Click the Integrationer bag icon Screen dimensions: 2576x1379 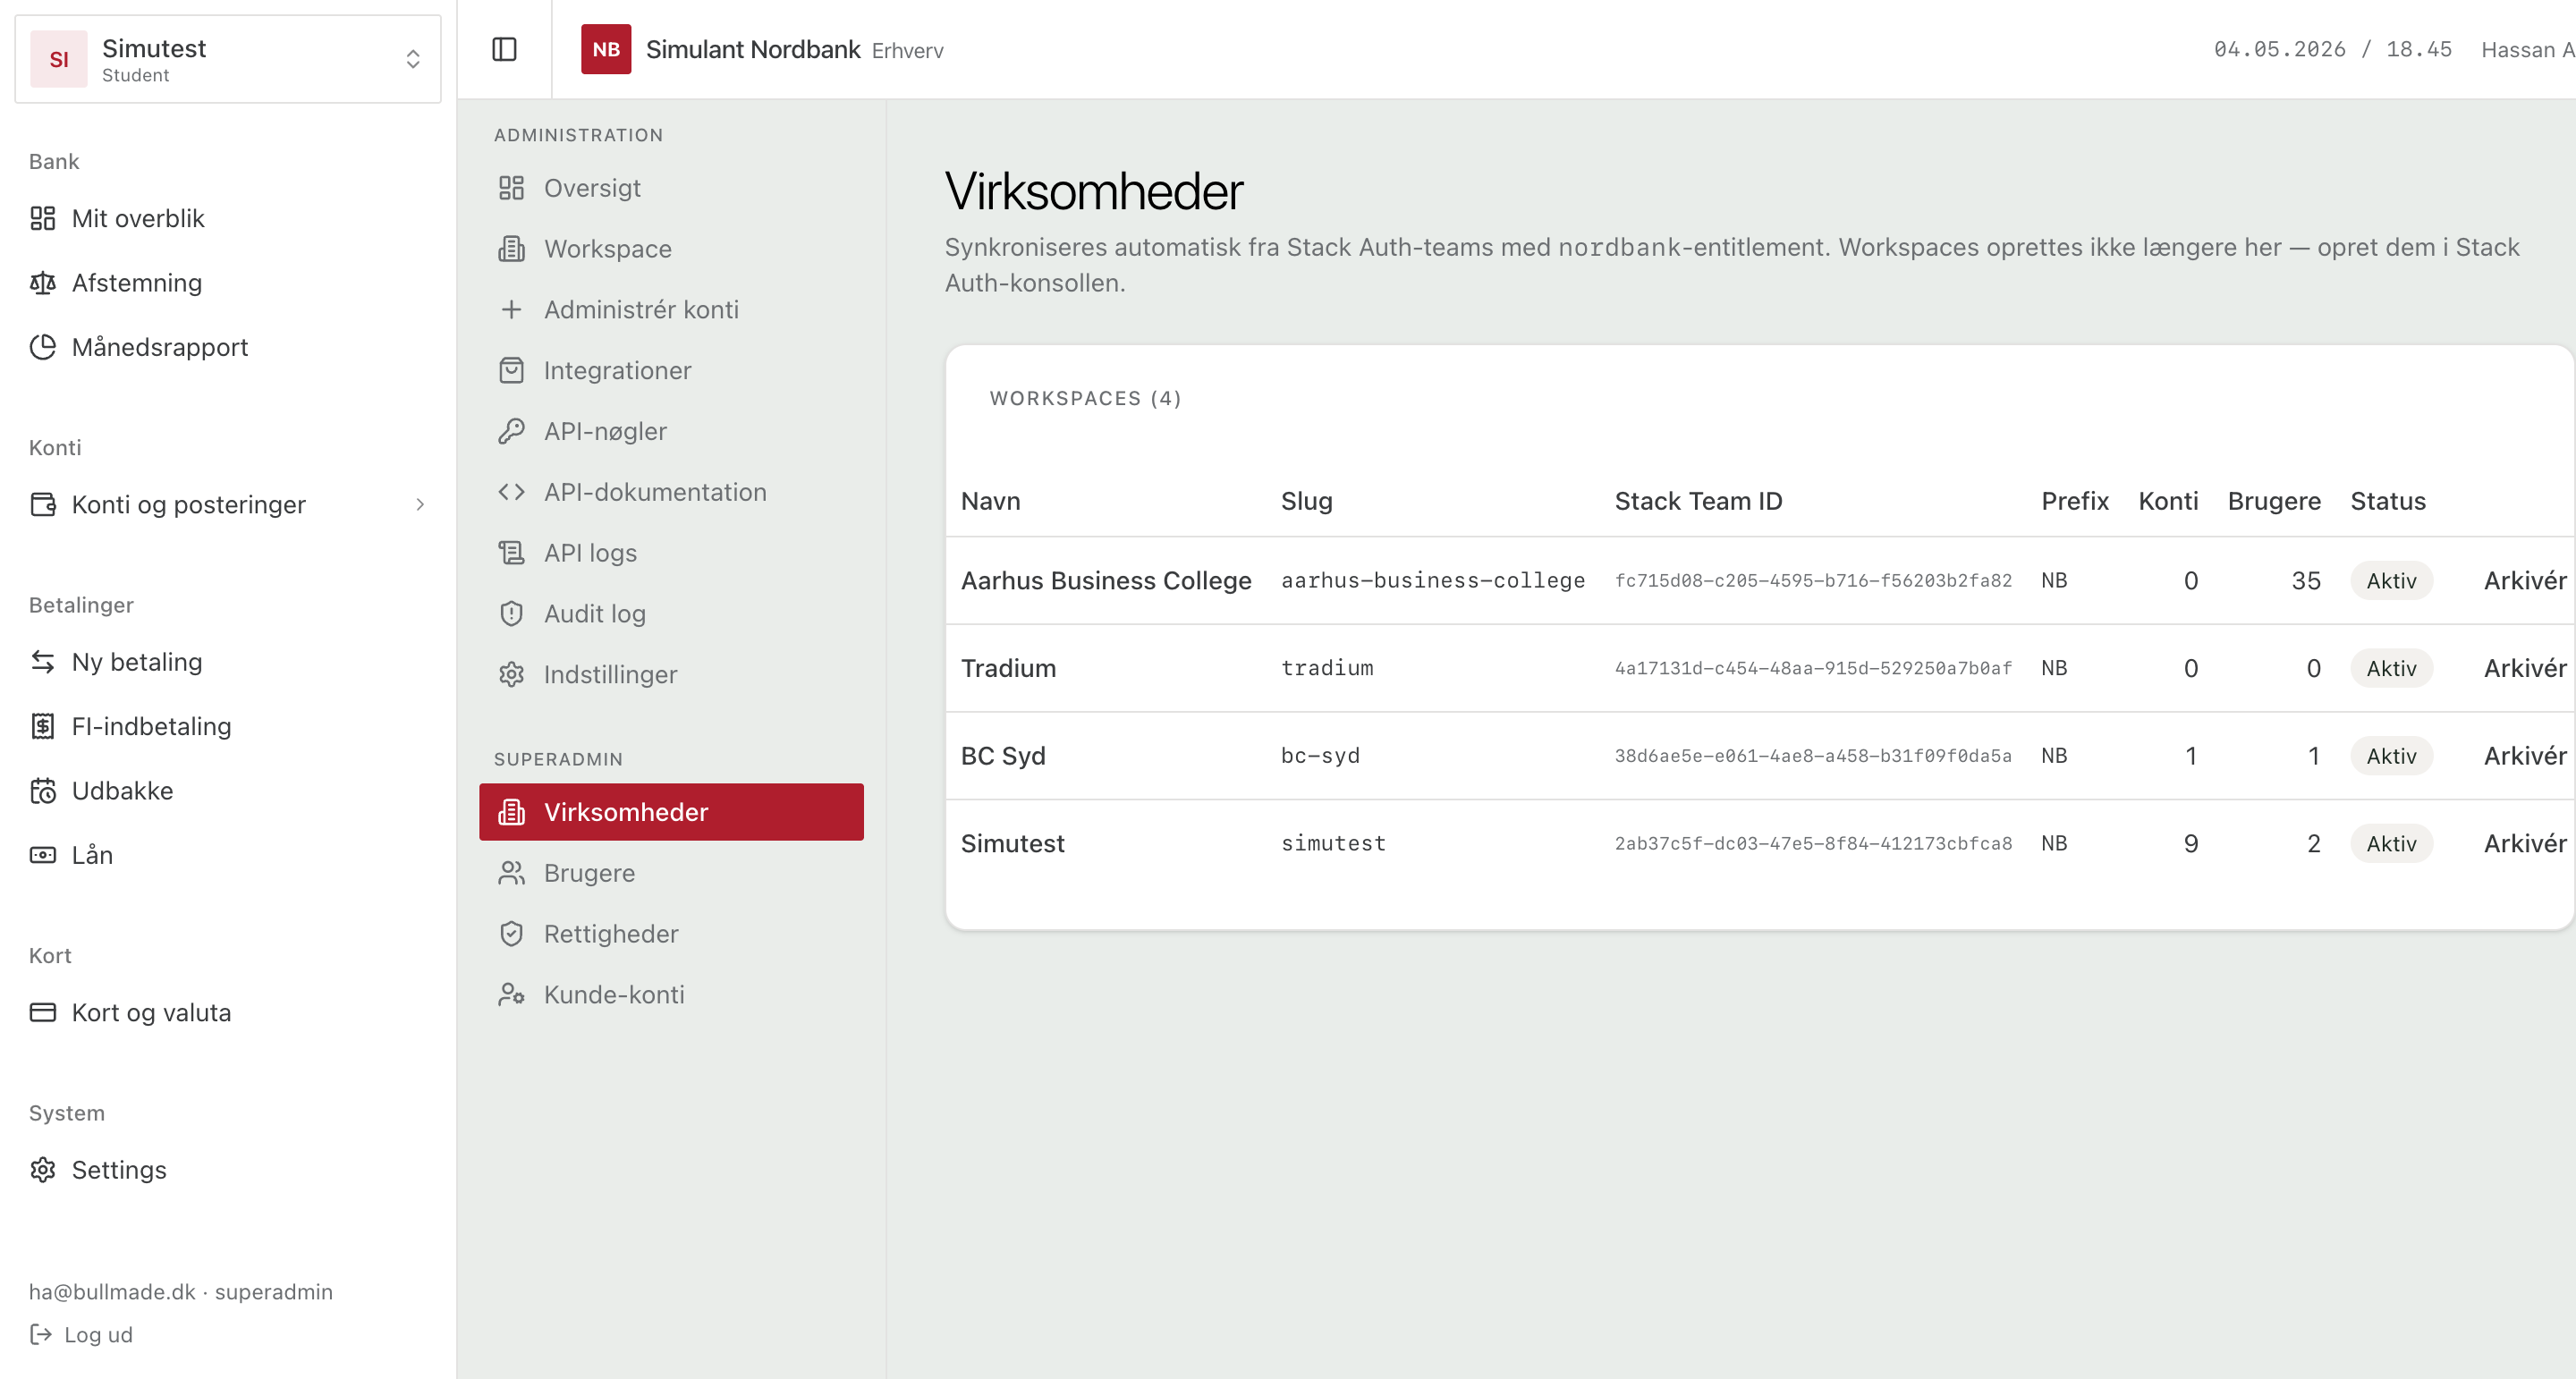click(x=511, y=371)
